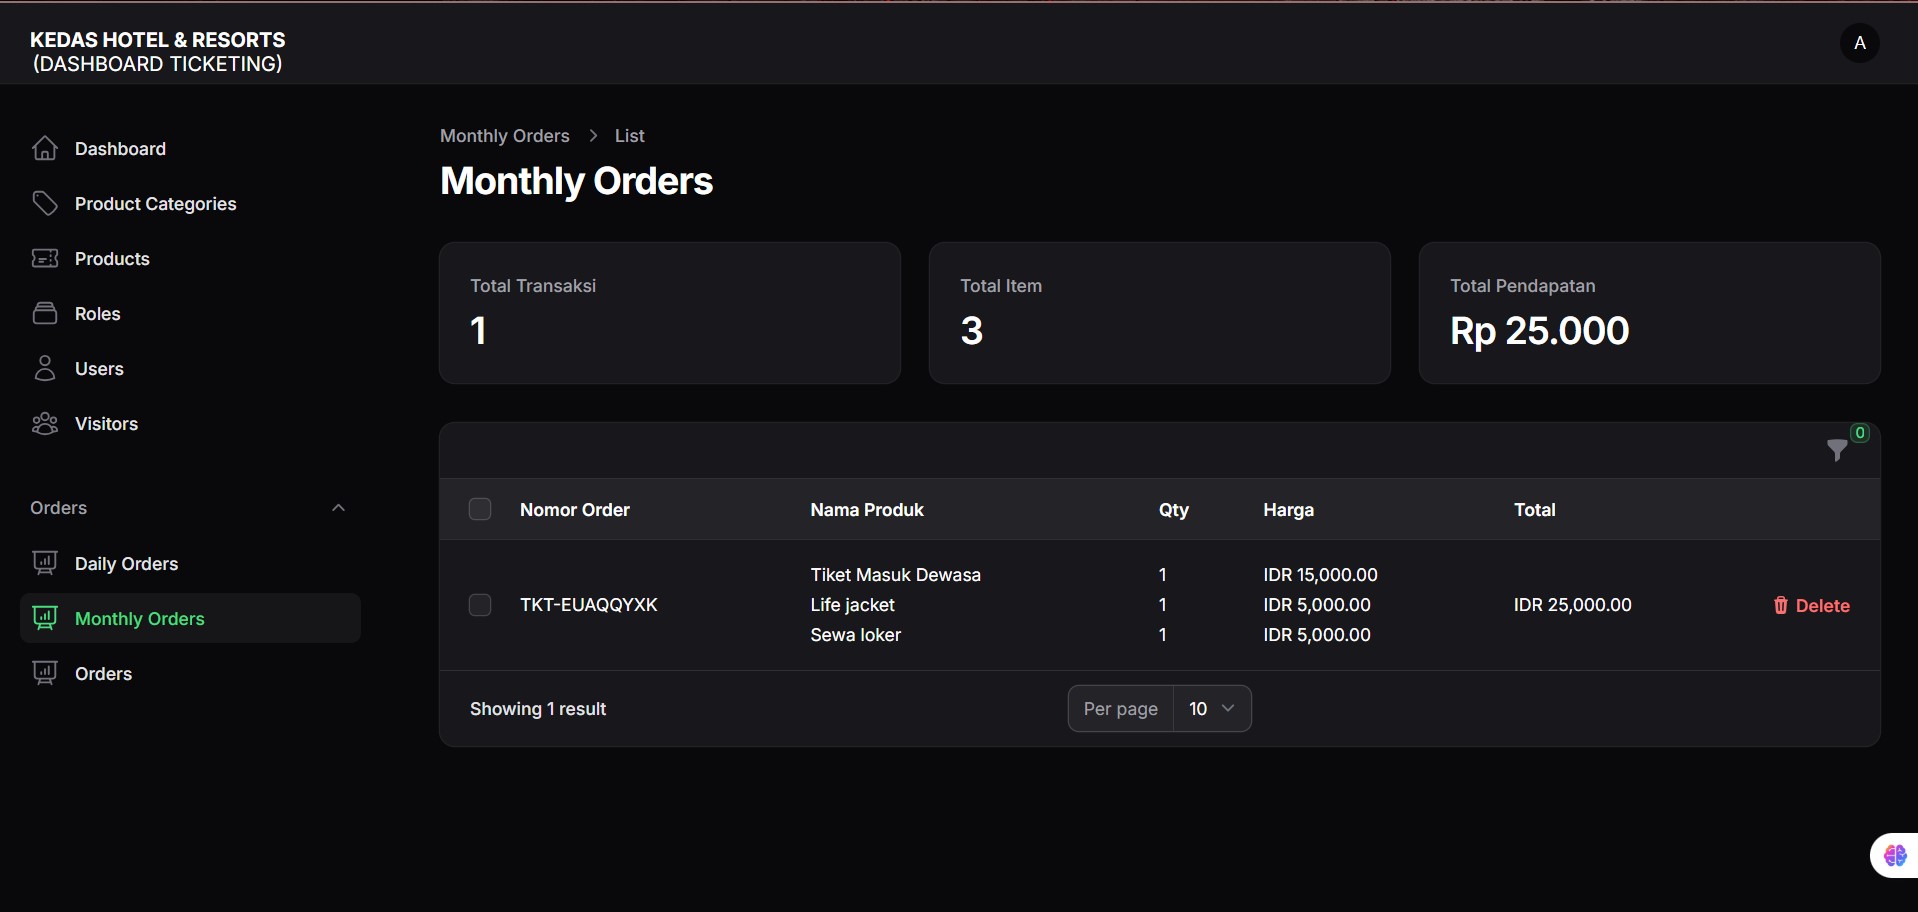Go to List via the breadcrumb

(630, 135)
